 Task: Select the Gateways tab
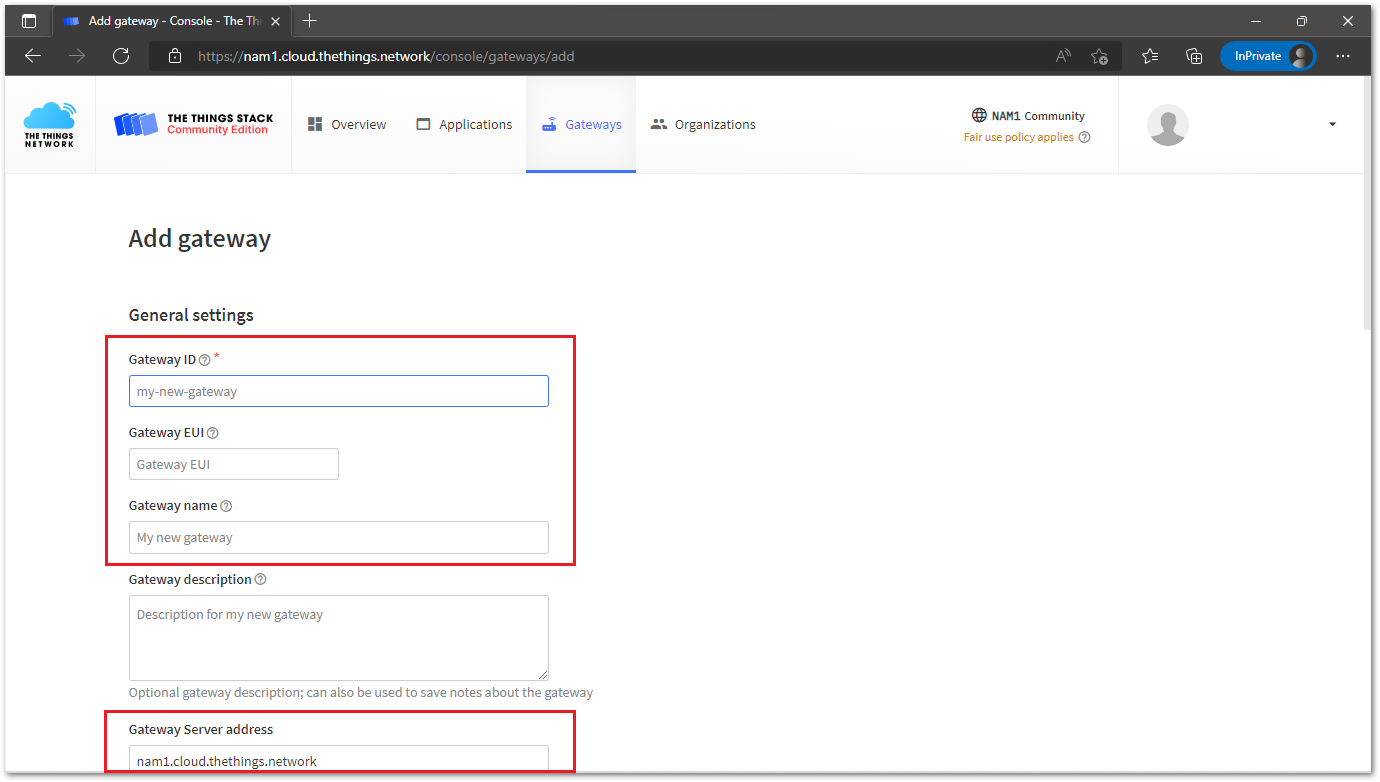tap(582, 124)
